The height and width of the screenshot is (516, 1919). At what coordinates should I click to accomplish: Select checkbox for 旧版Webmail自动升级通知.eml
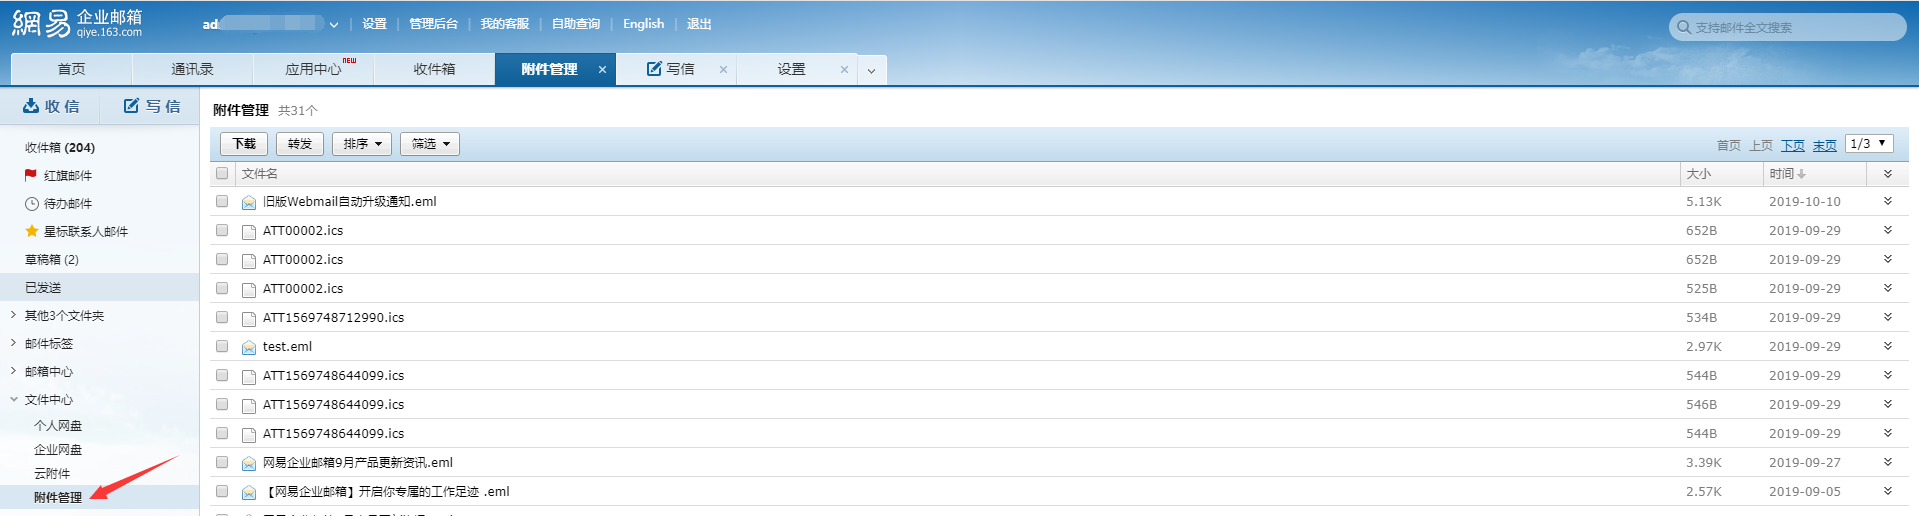tap(222, 201)
